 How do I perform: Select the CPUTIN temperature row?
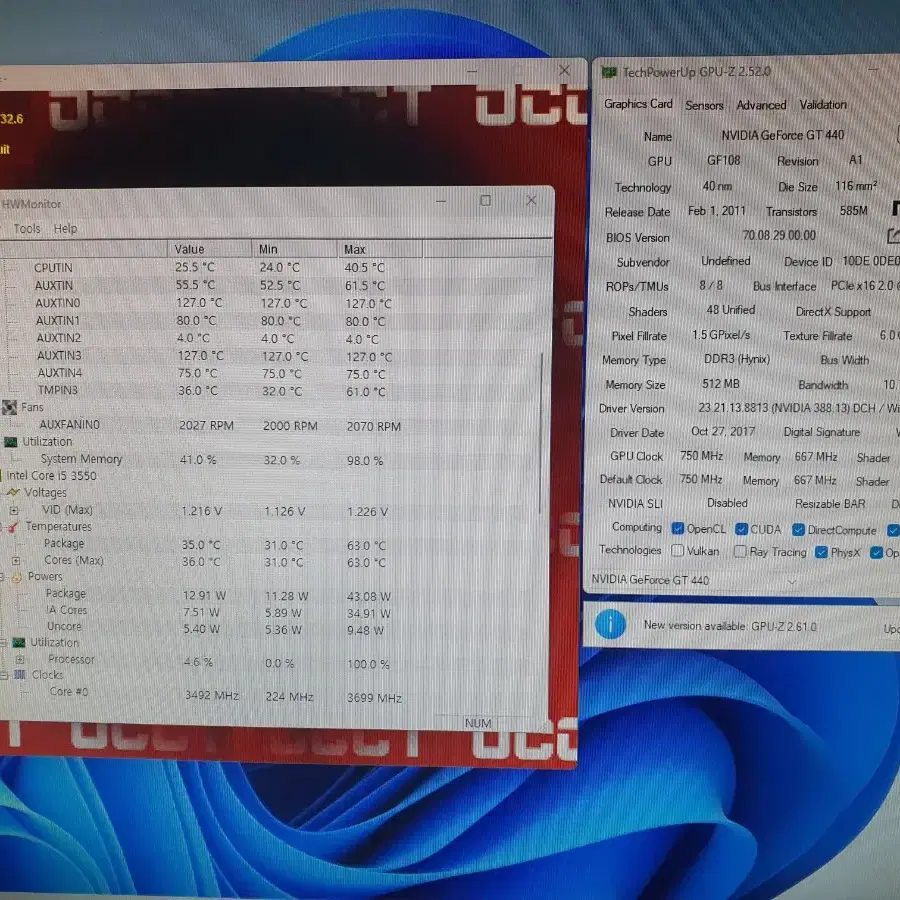coord(276,267)
